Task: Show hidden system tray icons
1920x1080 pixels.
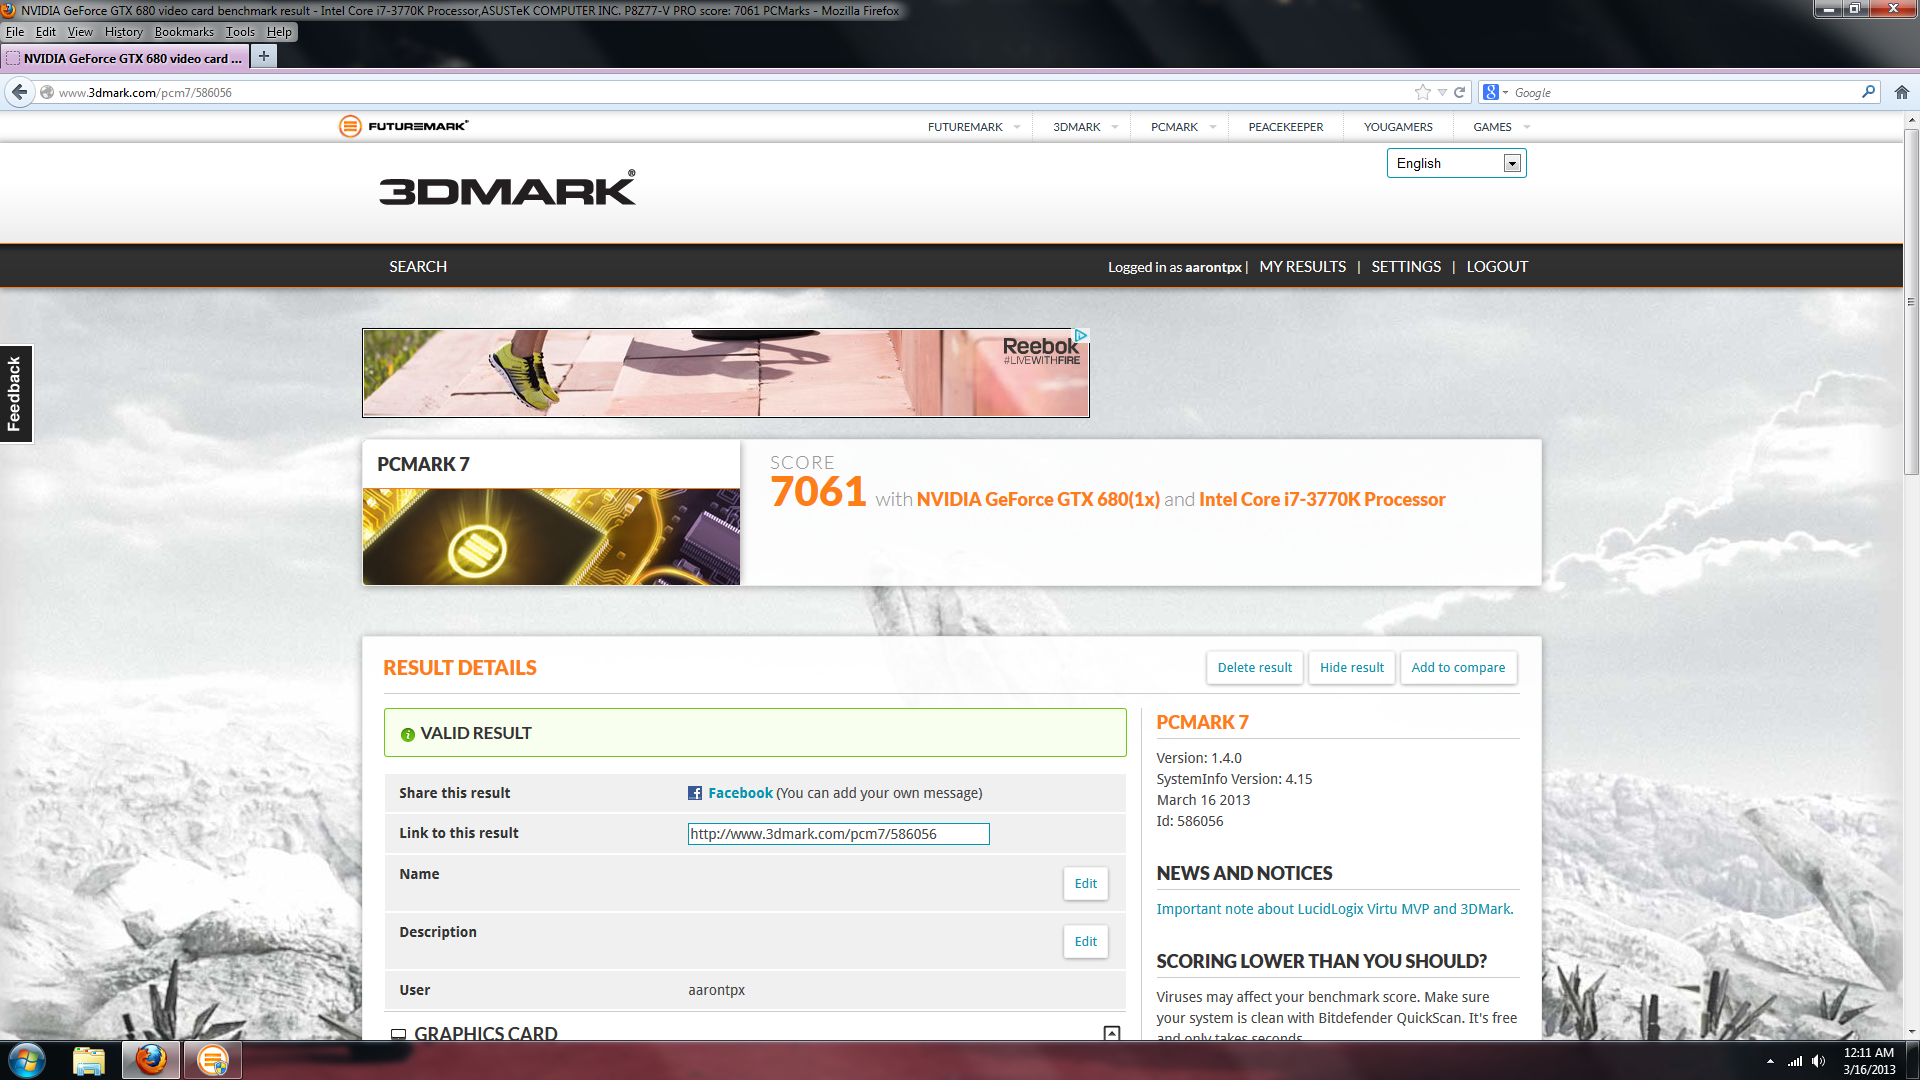Action: click(x=1770, y=1061)
